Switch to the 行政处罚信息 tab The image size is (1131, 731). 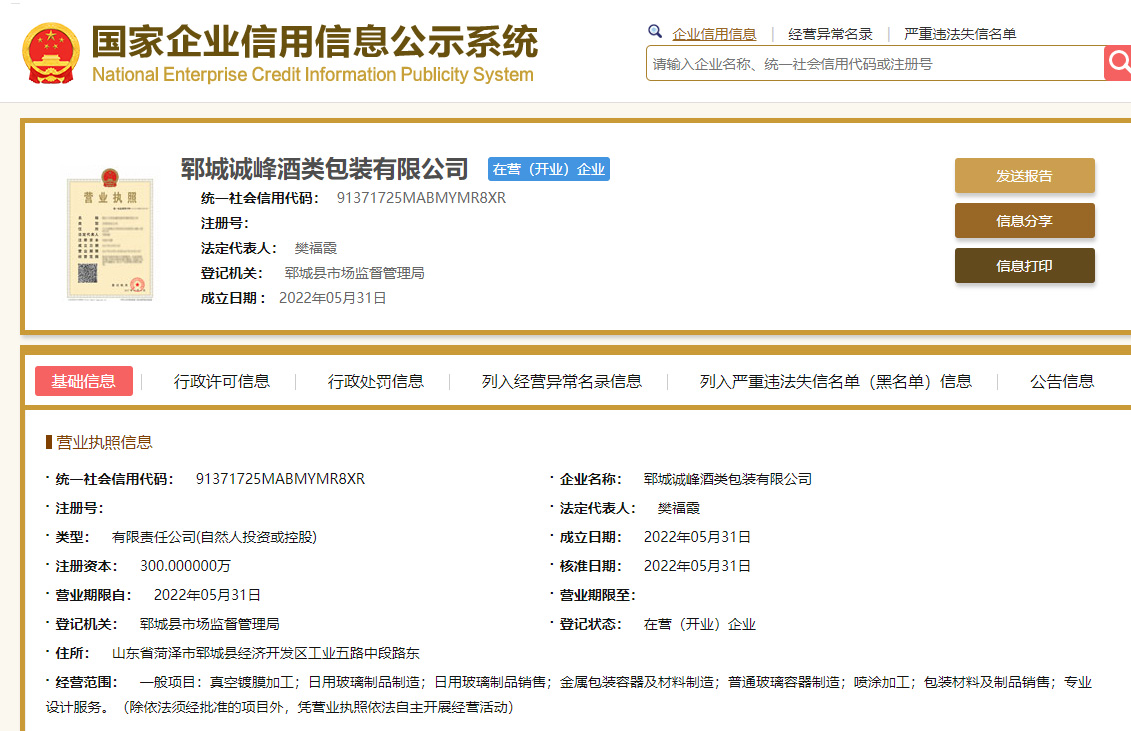[x=376, y=381]
